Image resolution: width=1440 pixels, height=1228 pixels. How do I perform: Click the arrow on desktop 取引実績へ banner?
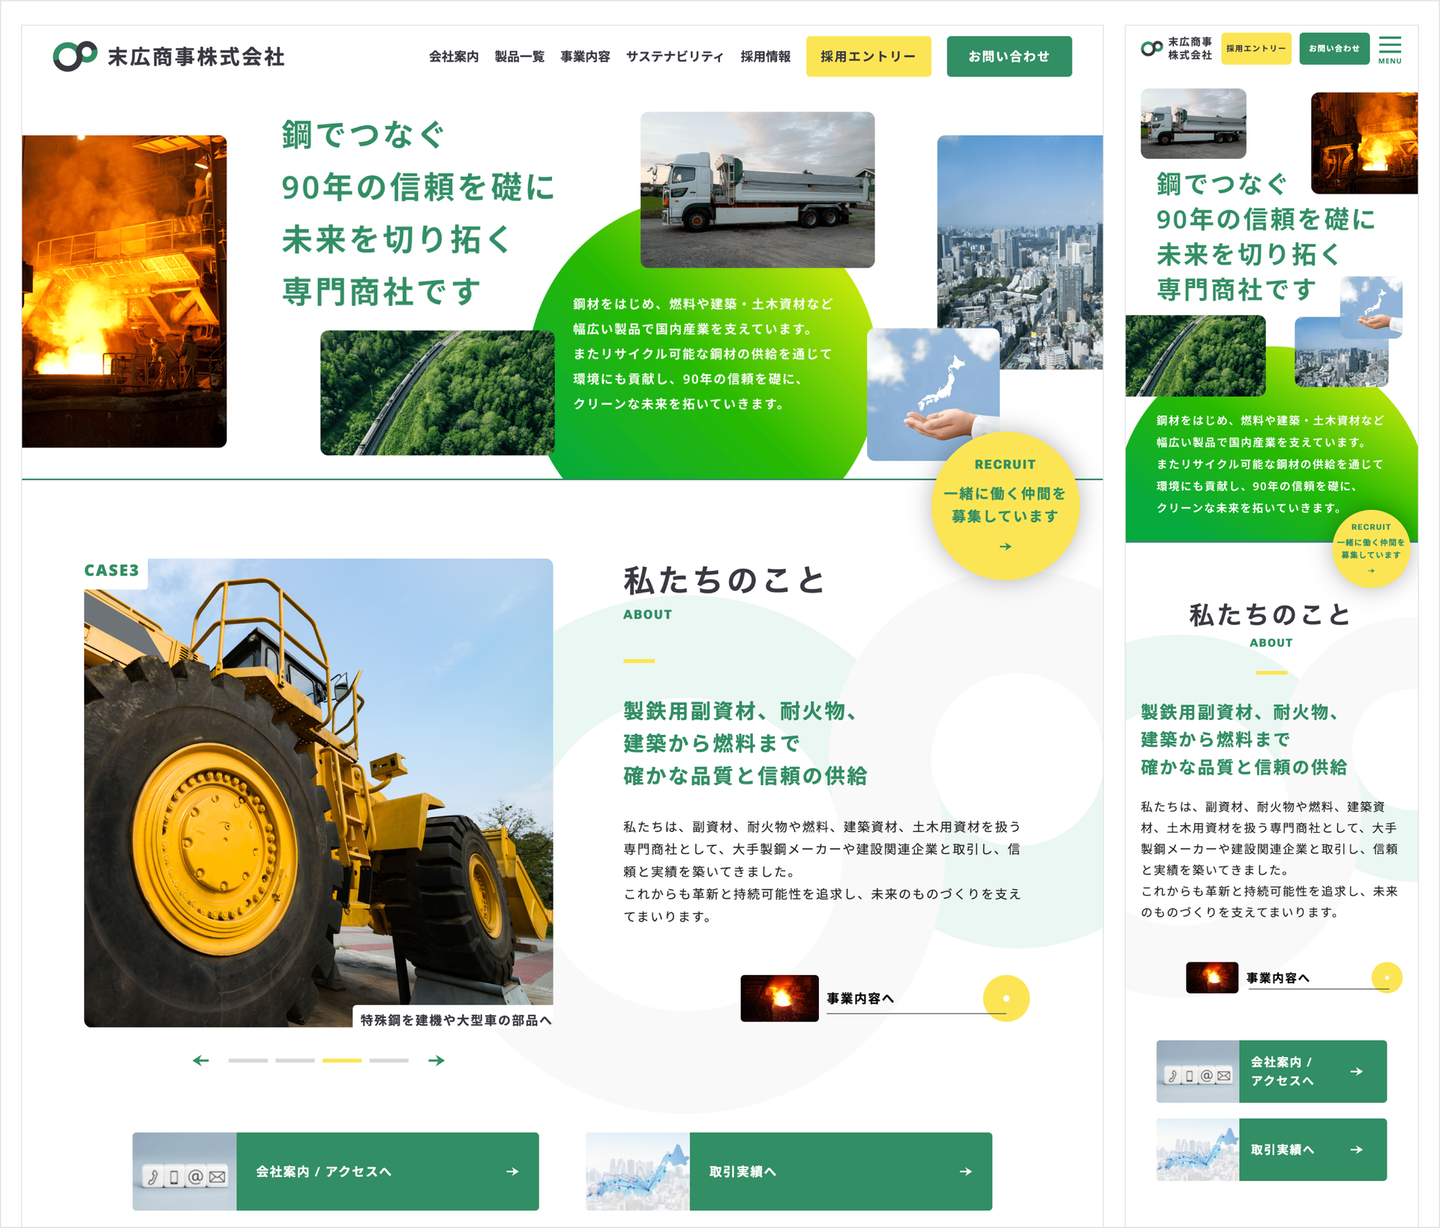[965, 1171]
